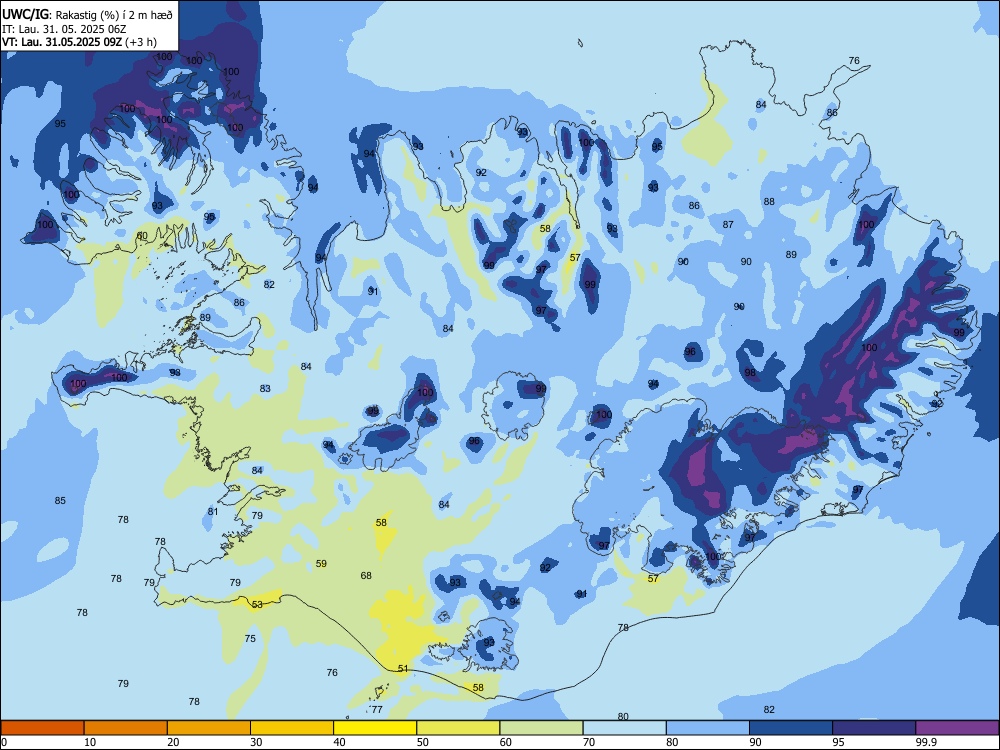Select the 90–95 dark blue legend swatch
The height and width of the screenshot is (750, 1000).
pyautogui.click(x=791, y=728)
